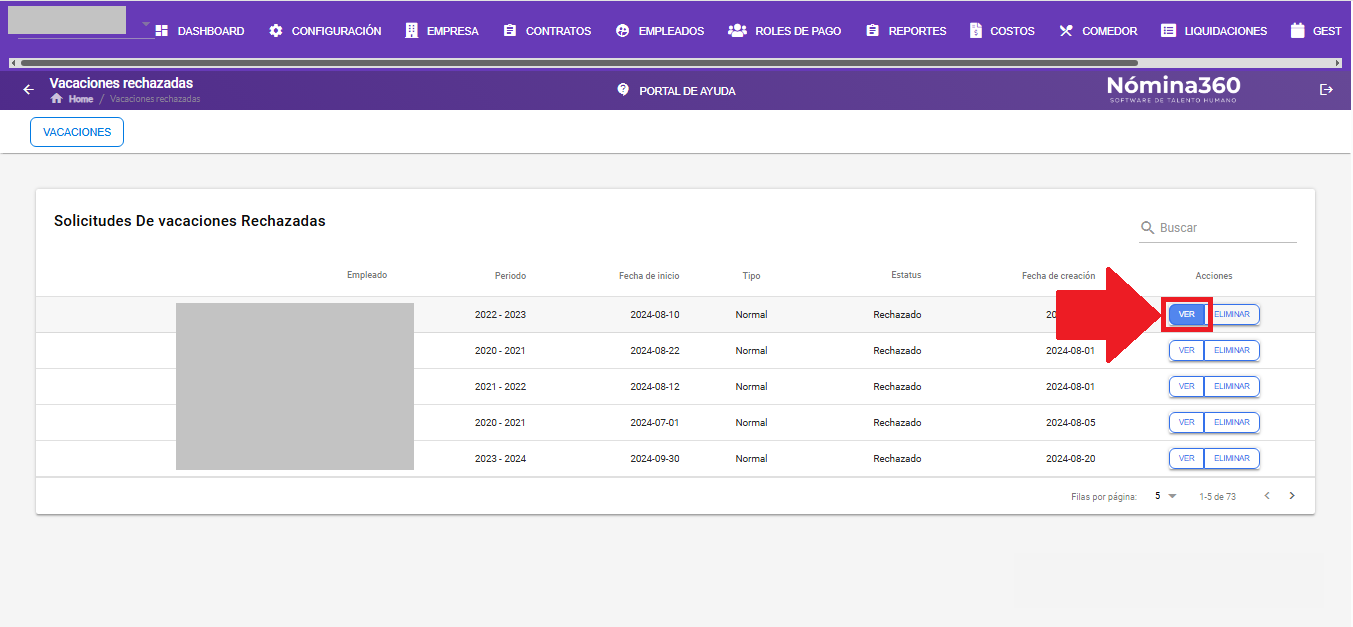Click the search magnifier icon
Viewport: 1353px width, 627px height.
point(1147,228)
